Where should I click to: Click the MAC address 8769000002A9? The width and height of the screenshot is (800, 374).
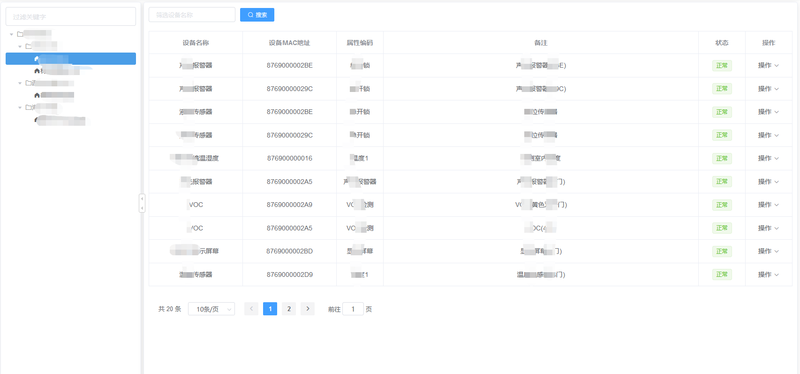[x=289, y=205]
